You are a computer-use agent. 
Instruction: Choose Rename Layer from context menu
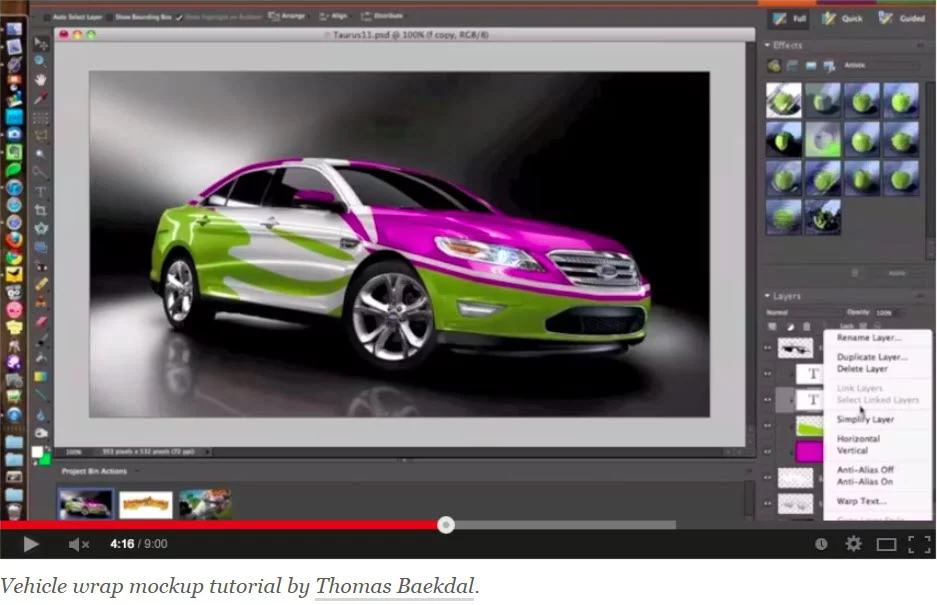[x=869, y=338]
